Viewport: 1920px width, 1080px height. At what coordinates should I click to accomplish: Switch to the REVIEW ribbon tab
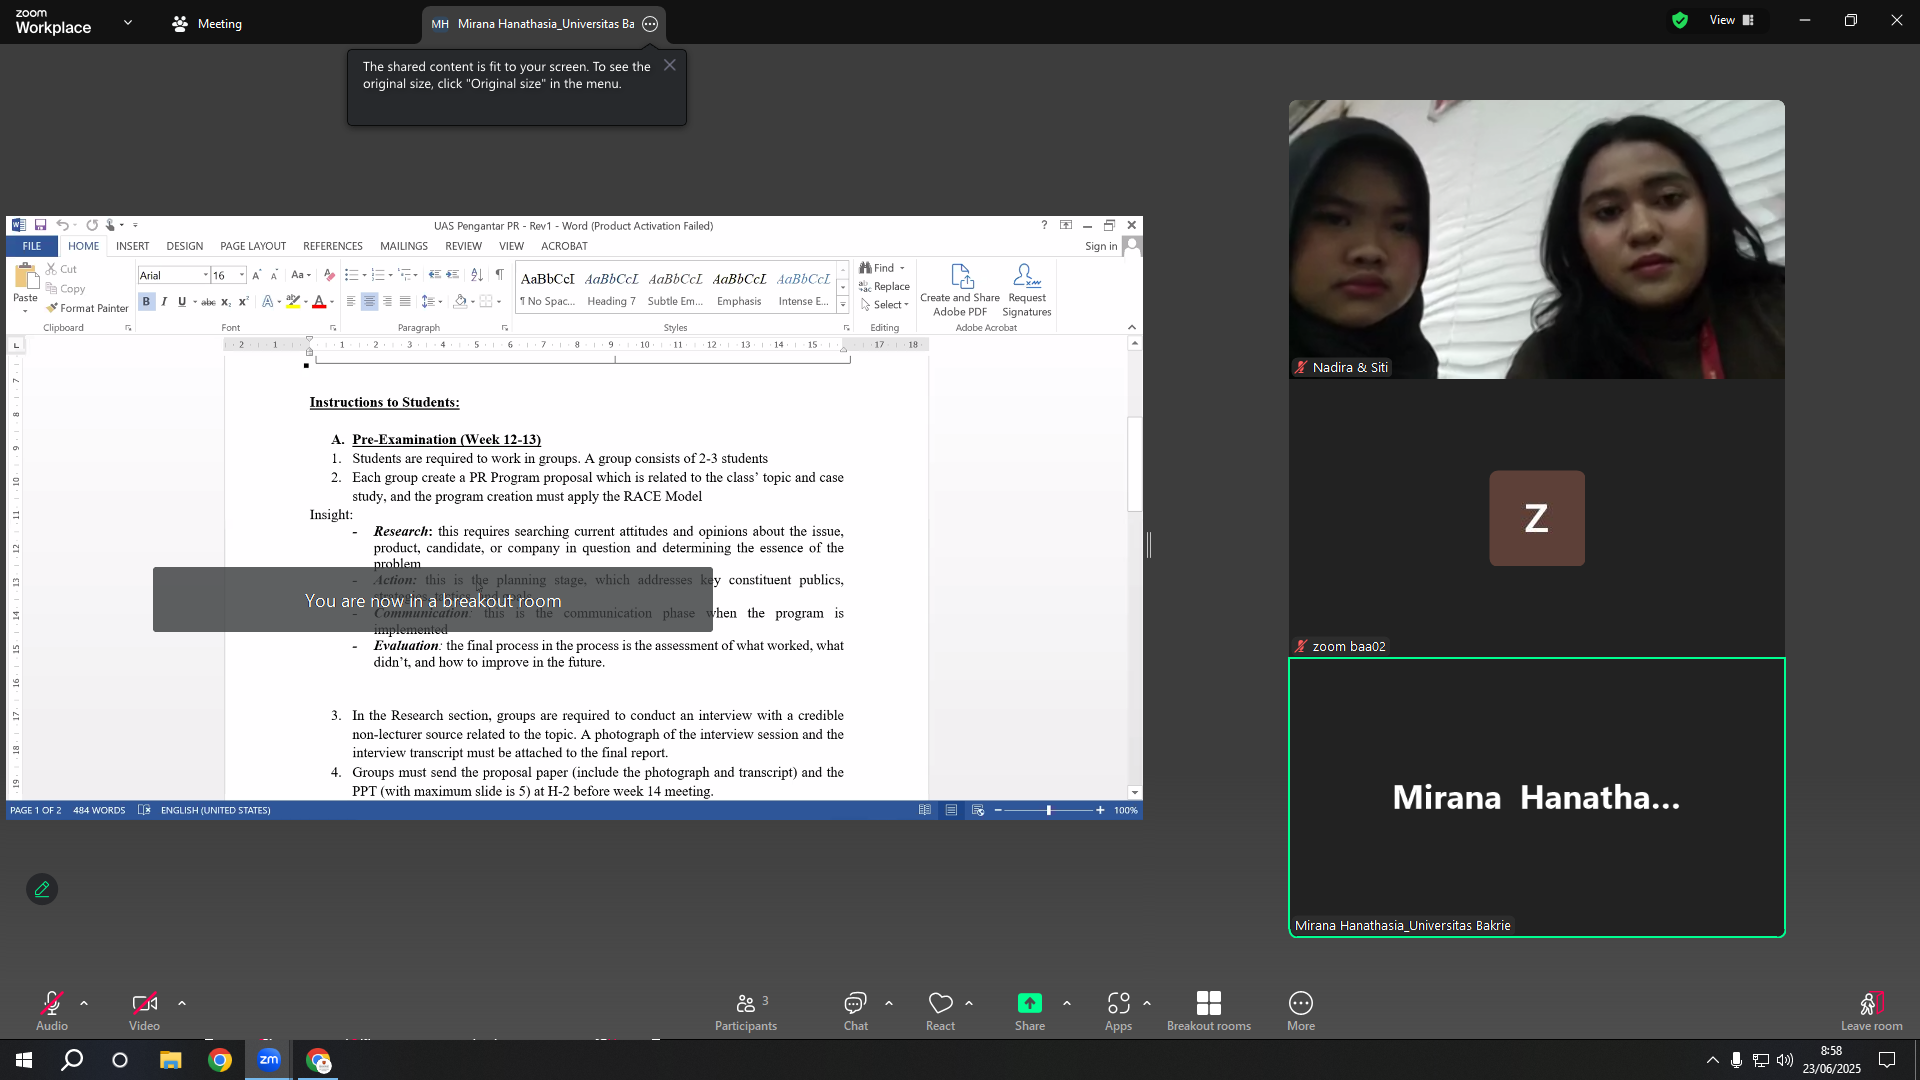pyautogui.click(x=463, y=246)
